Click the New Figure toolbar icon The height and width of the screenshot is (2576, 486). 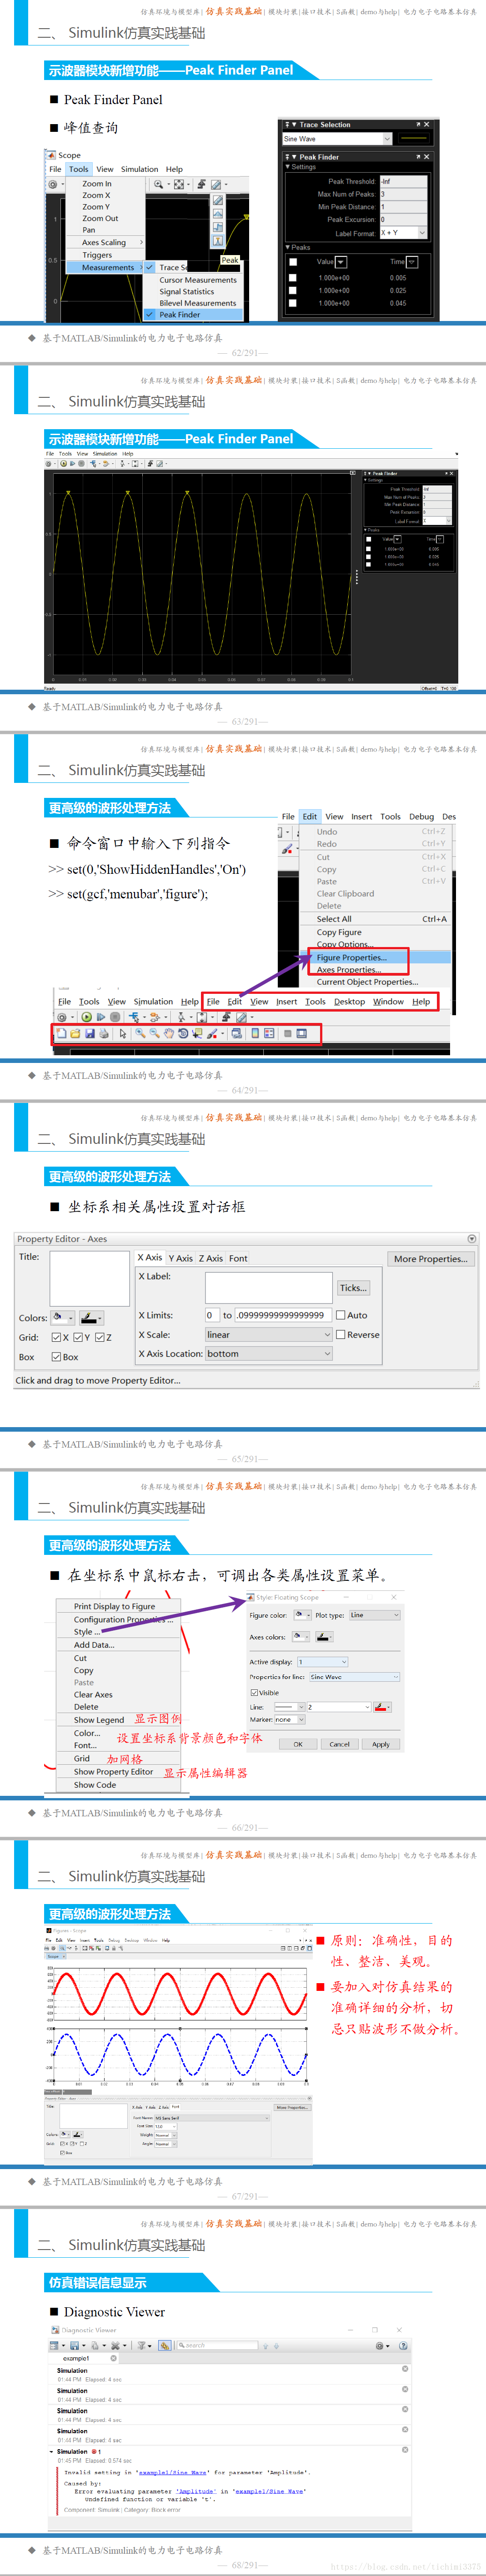(x=61, y=1033)
